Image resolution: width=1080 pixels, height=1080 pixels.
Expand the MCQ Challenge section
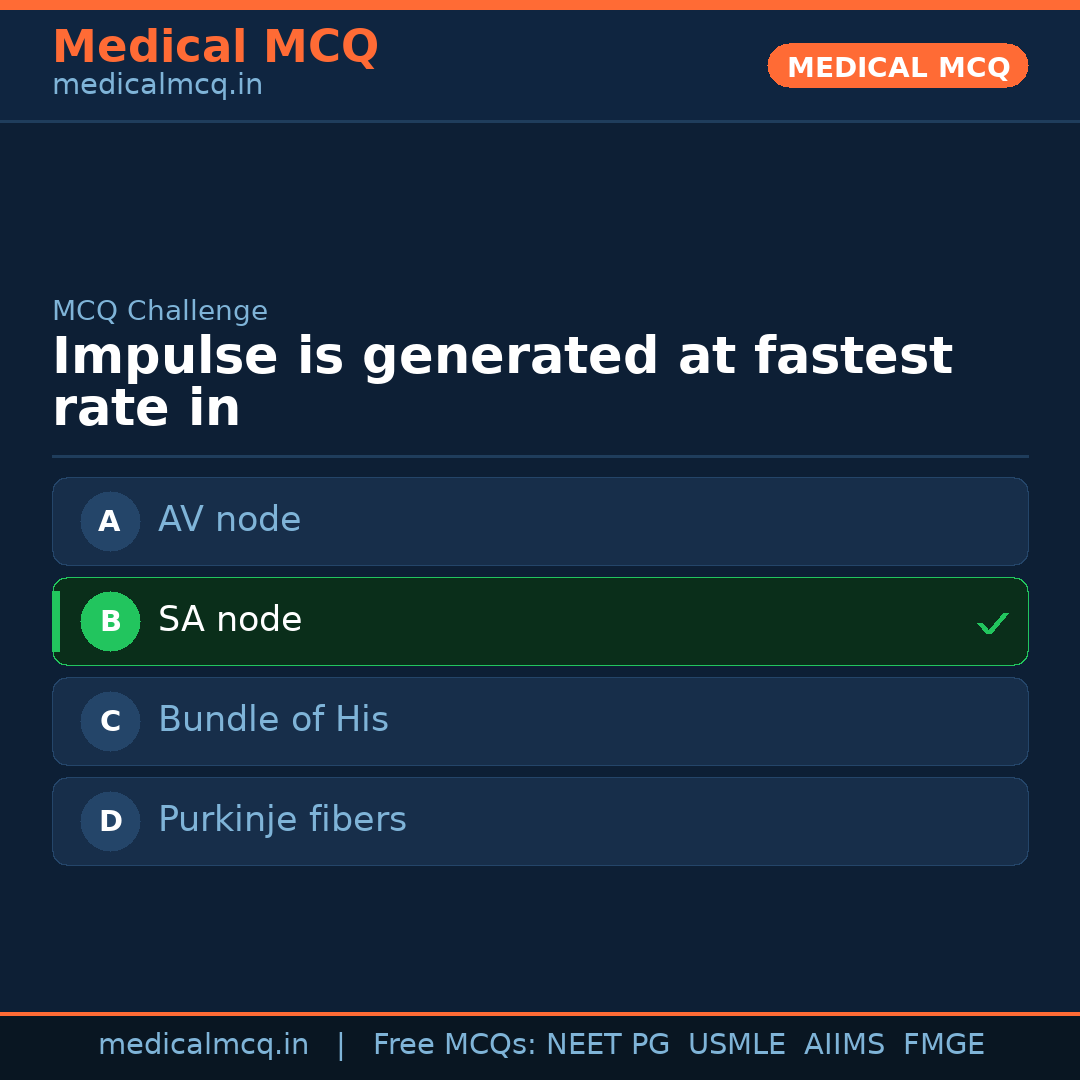(x=160, y=311)
